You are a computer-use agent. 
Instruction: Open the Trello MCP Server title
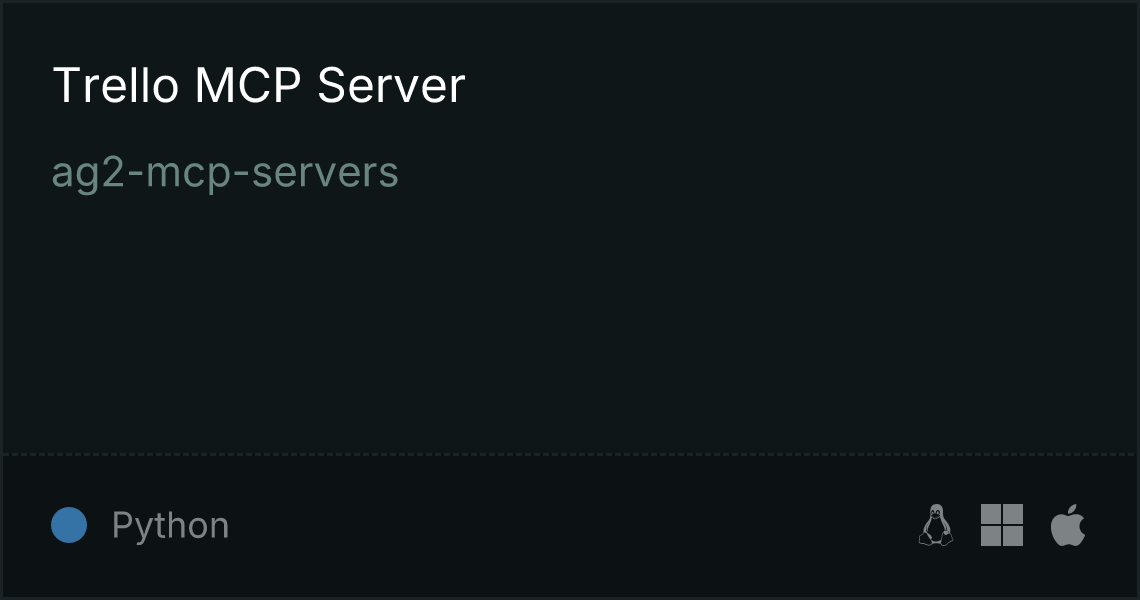(x=259, y=85)
